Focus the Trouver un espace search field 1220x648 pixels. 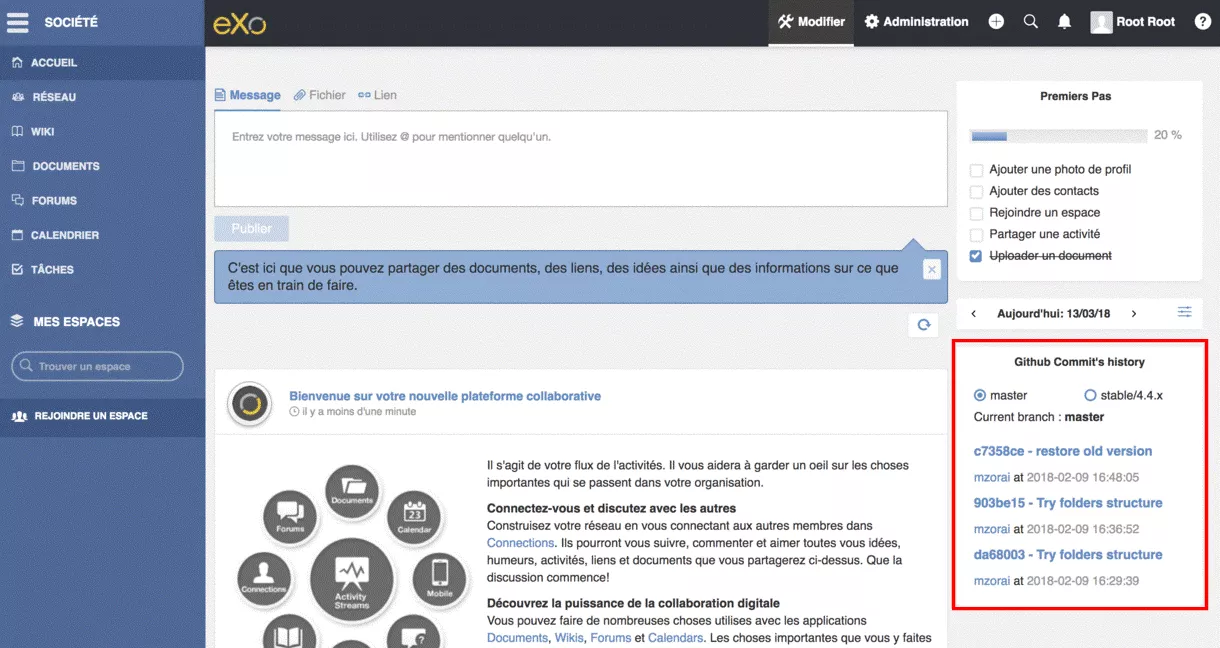(x=97, y=366)
